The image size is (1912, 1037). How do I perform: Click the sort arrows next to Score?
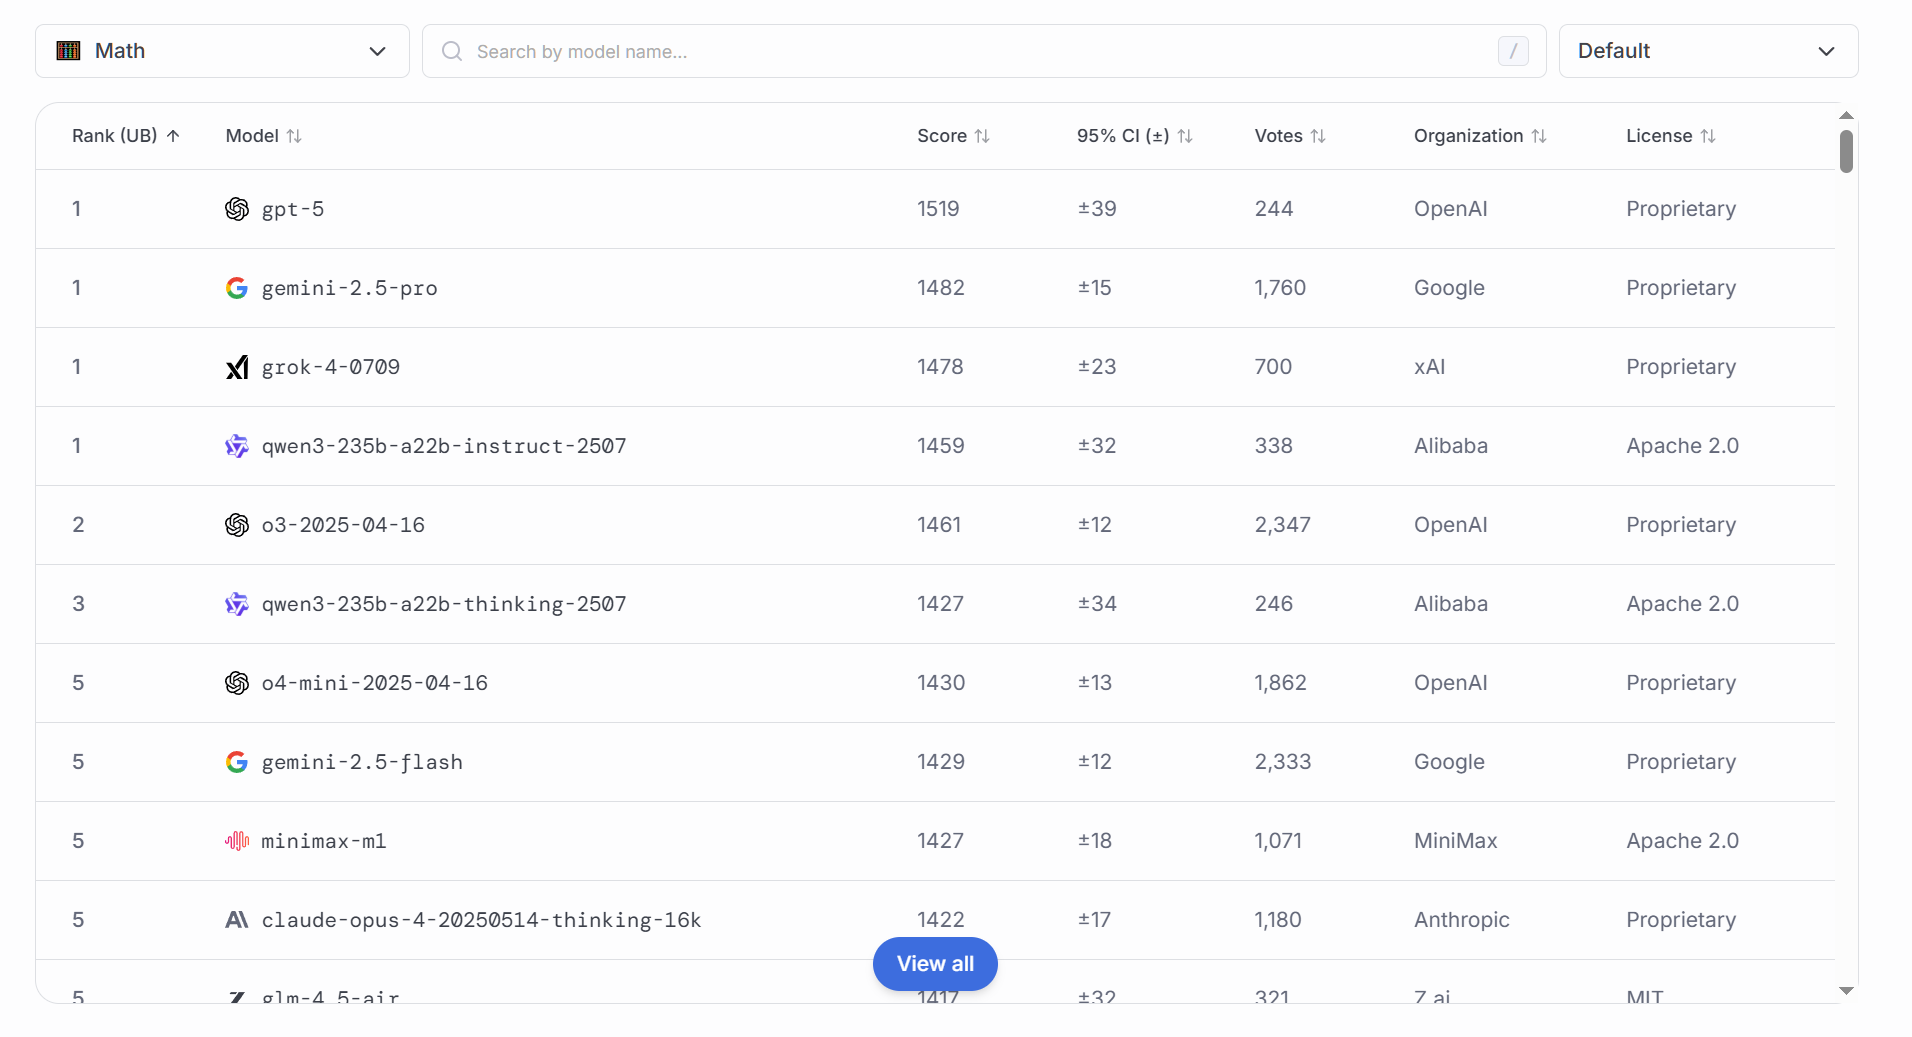click(x=982, y=136)
